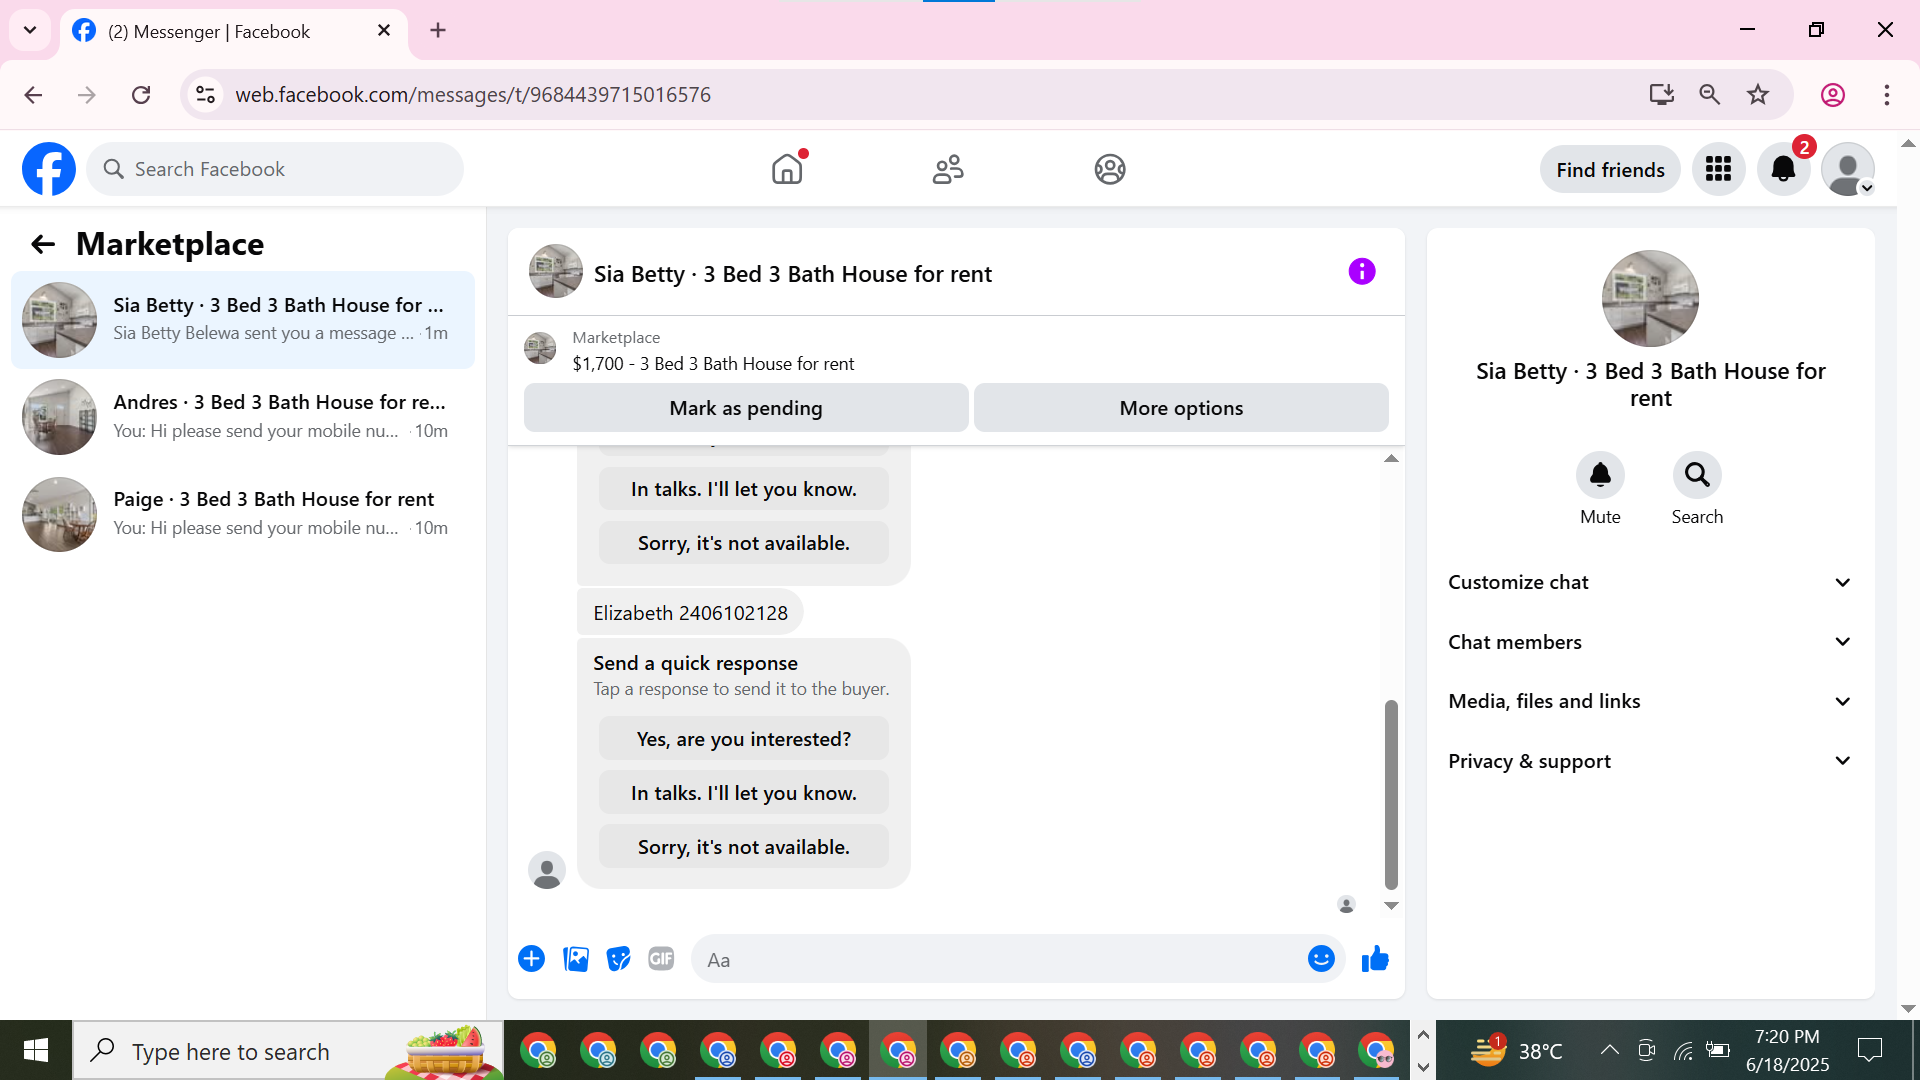Screen dimensions: 1920x1080
Task: Open large listing photo in right panel
Action: tap(1650, 298)
